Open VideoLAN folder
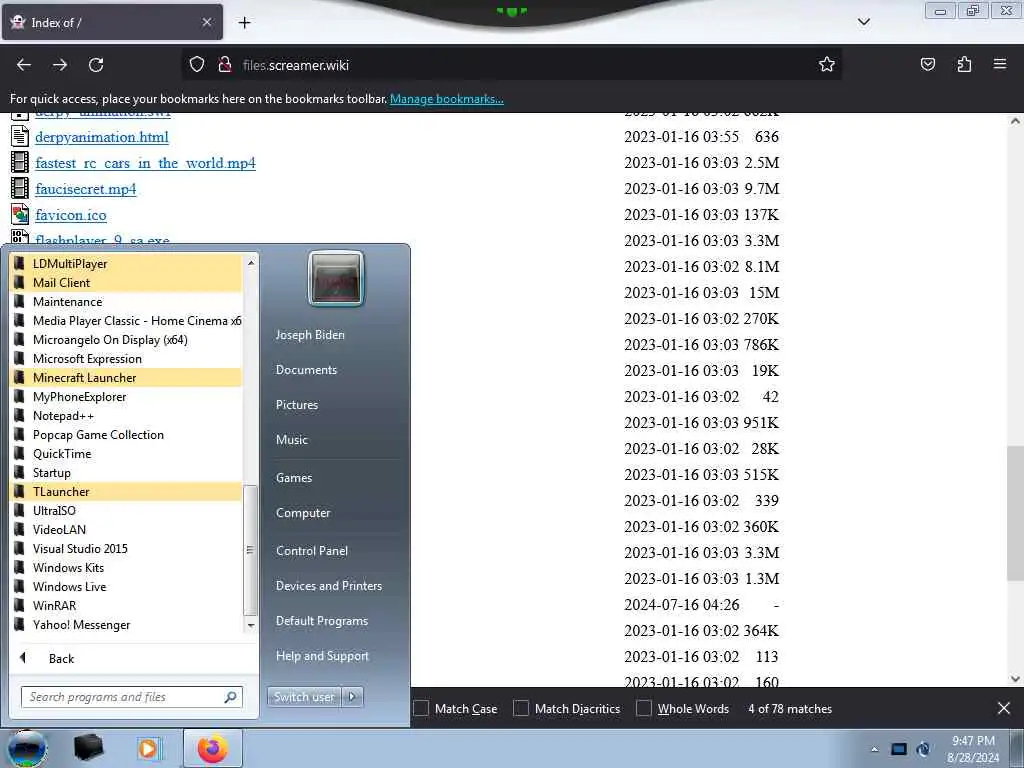The height and width of the screenshot is (768, 1024). click(x=127, y=529)
